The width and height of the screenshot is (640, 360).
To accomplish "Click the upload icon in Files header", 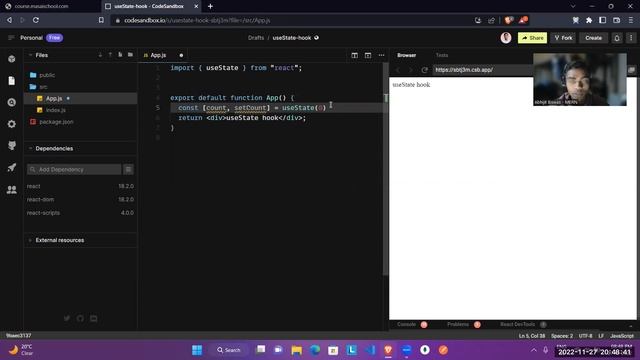I will [110, 55].
